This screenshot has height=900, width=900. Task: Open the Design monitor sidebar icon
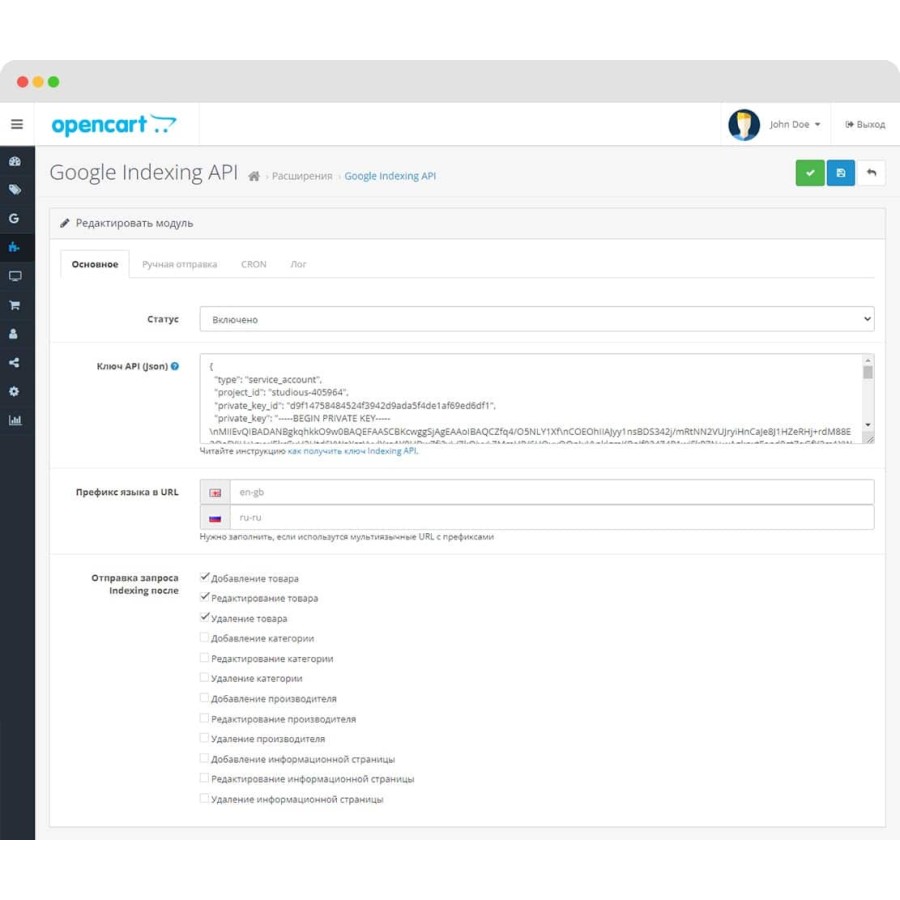(15, 276)
